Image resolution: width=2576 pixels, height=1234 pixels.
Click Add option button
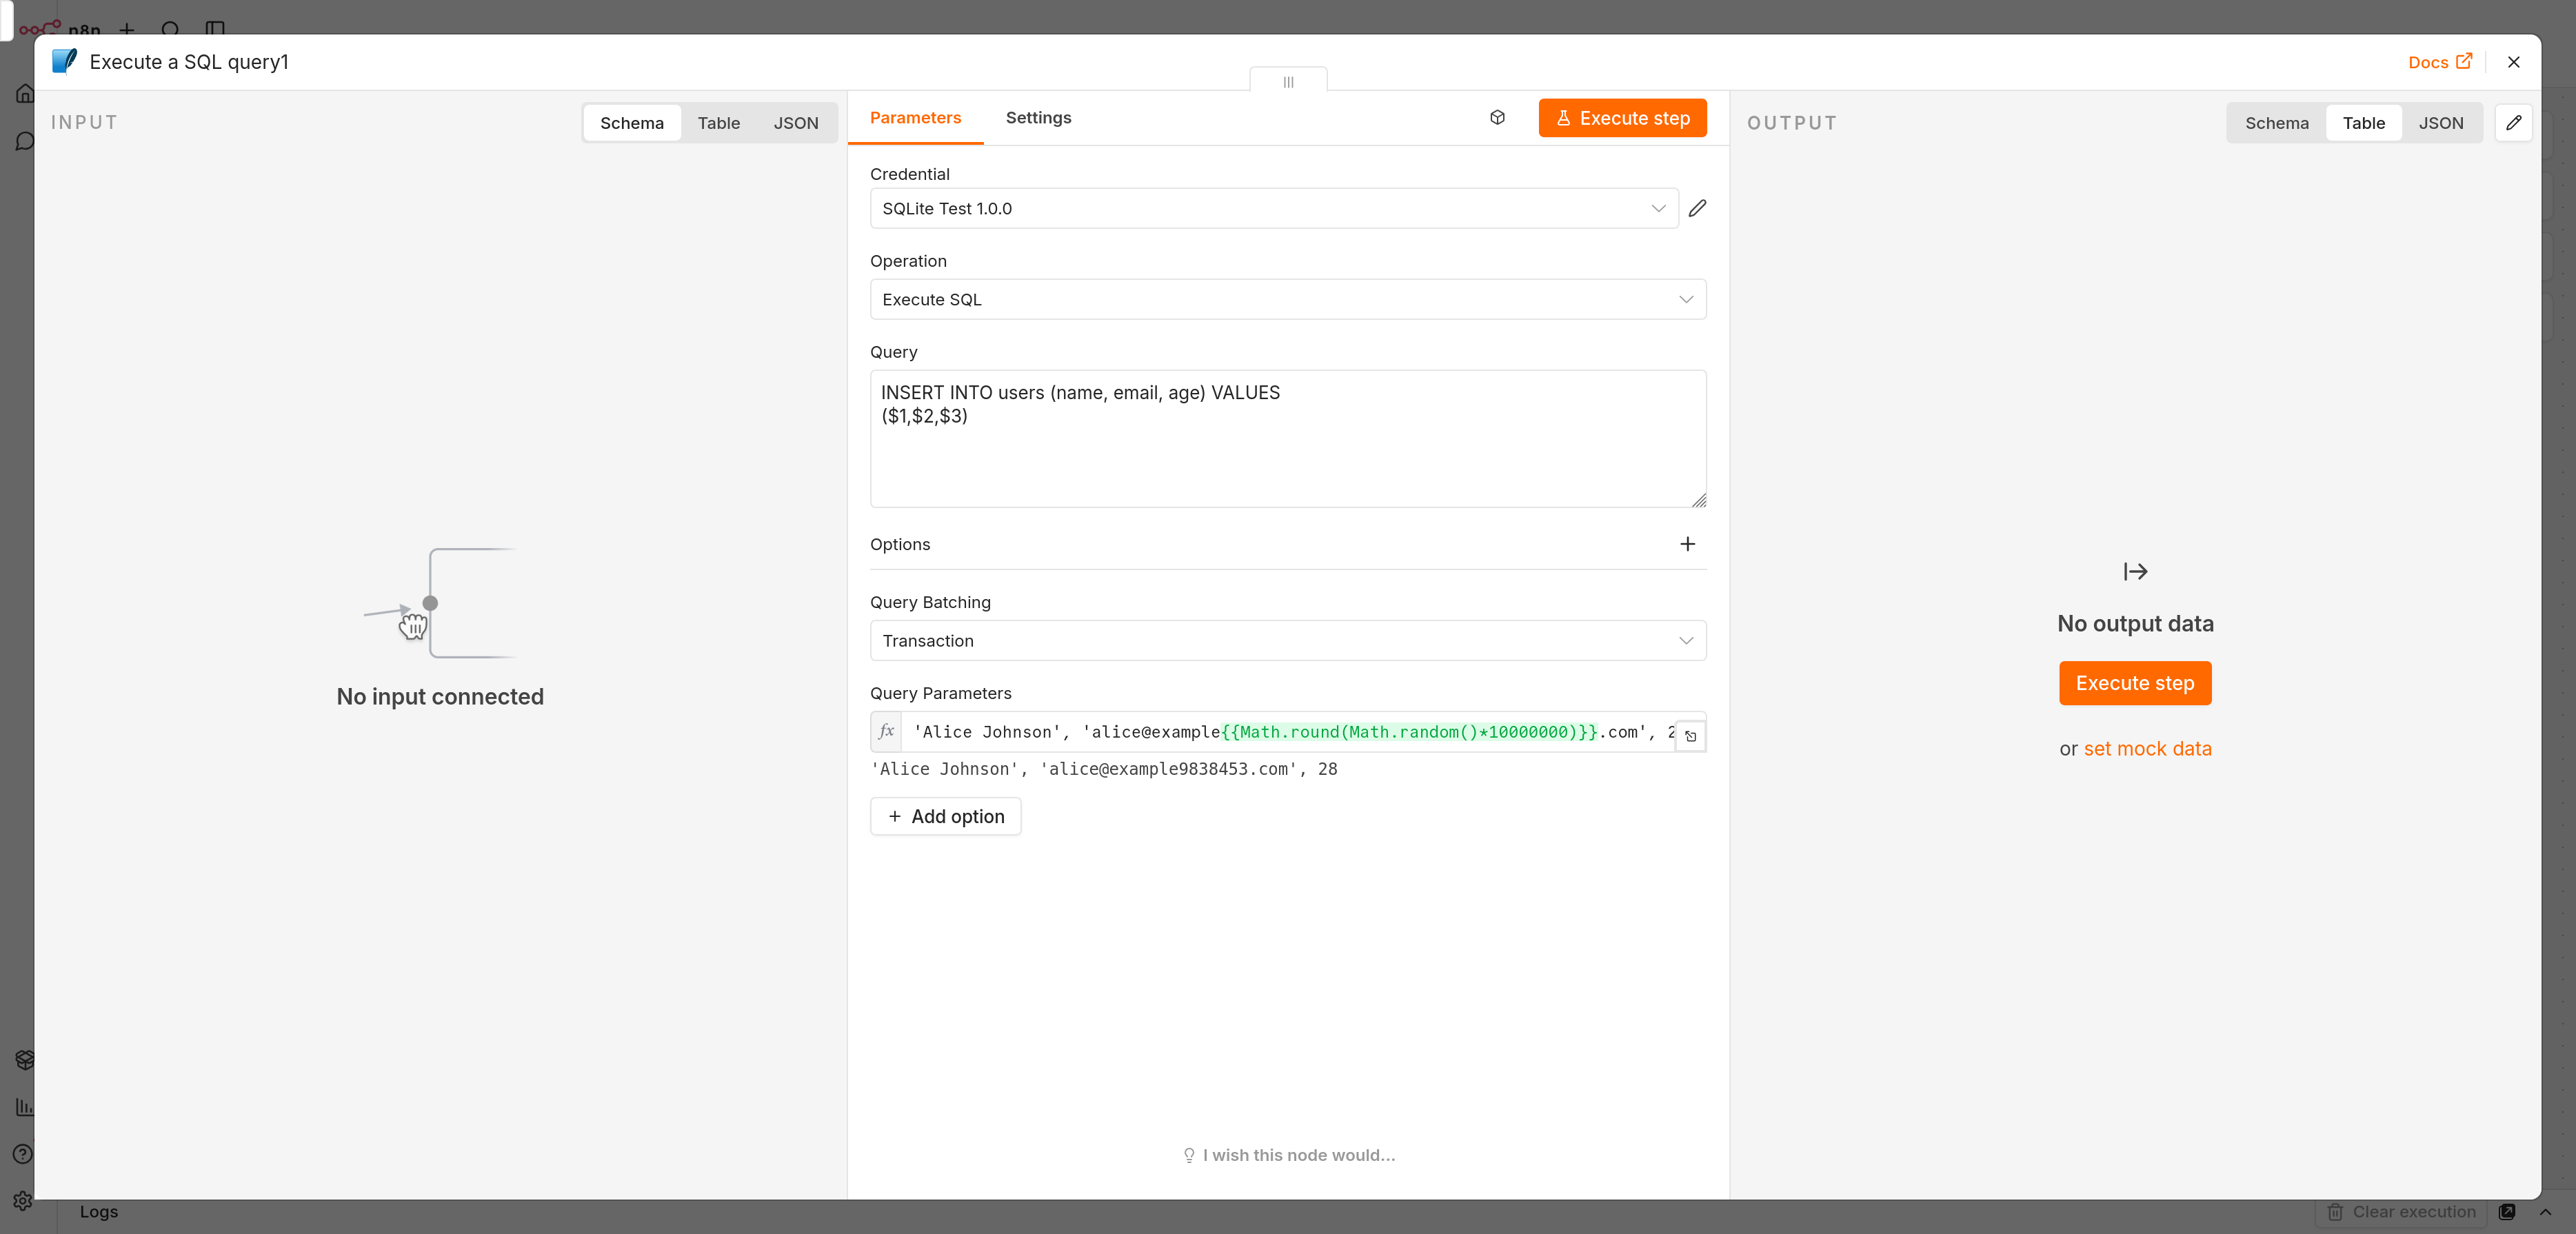coord(945,816)
